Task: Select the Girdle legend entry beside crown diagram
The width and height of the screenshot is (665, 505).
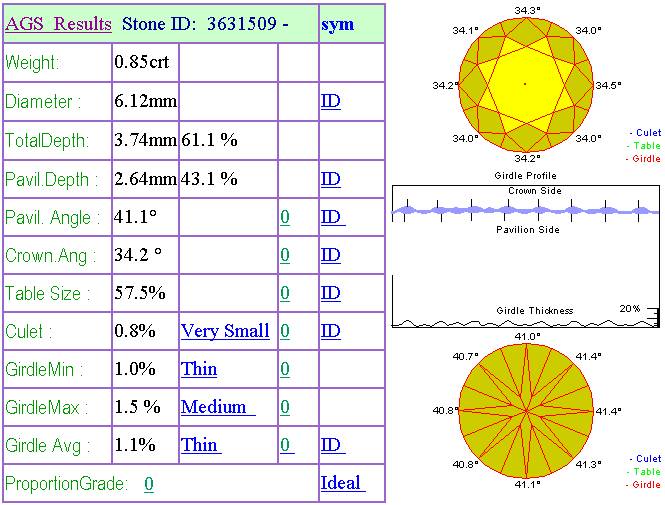Action: pyautogui.click(x=643, y=159)
